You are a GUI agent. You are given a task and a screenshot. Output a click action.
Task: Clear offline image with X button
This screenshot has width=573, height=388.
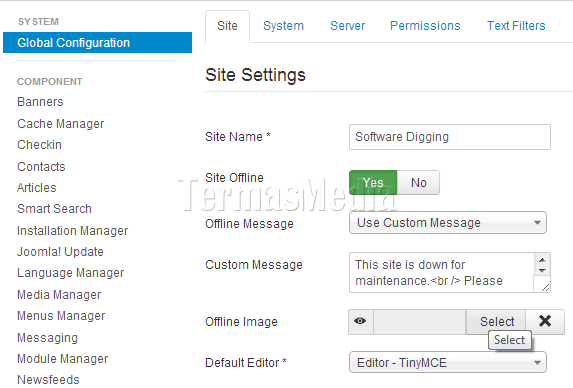pos(545,322)
